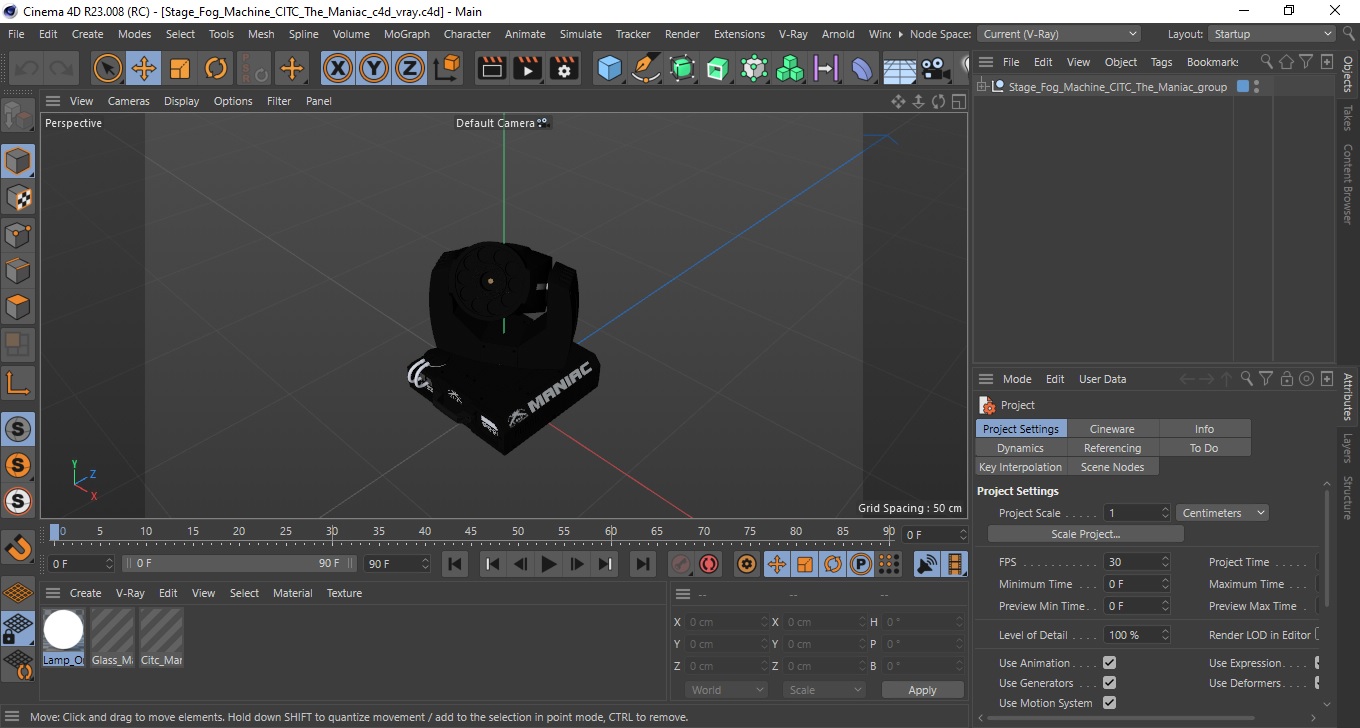Toggle Use Motion System checkbox
Screen dimensions: 1360x728
coord(1109,702)
